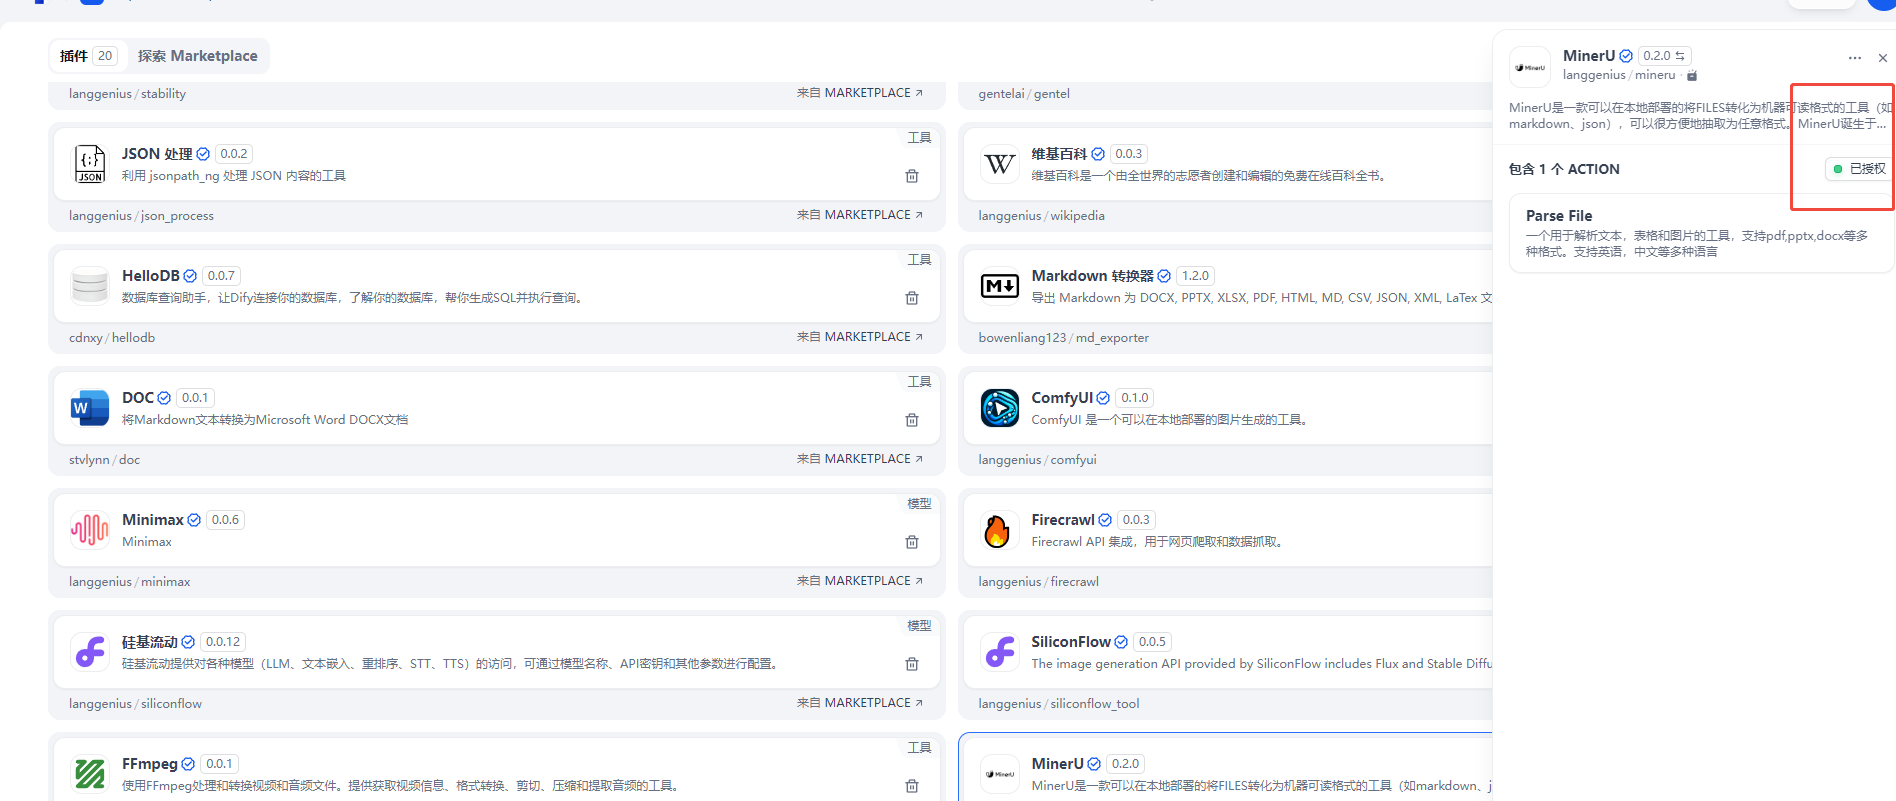This screenshot has height=801, width=1896.
Task: Click the bowenliang123 / md_exporter path text
Action: 1063,338
